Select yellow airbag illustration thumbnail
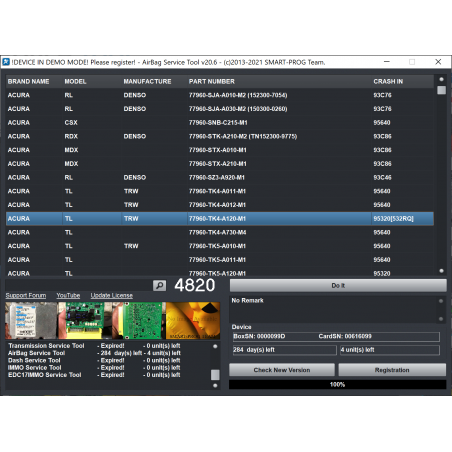Image resolution: width=452 pixels, height=452 pixels. [193, 320]
